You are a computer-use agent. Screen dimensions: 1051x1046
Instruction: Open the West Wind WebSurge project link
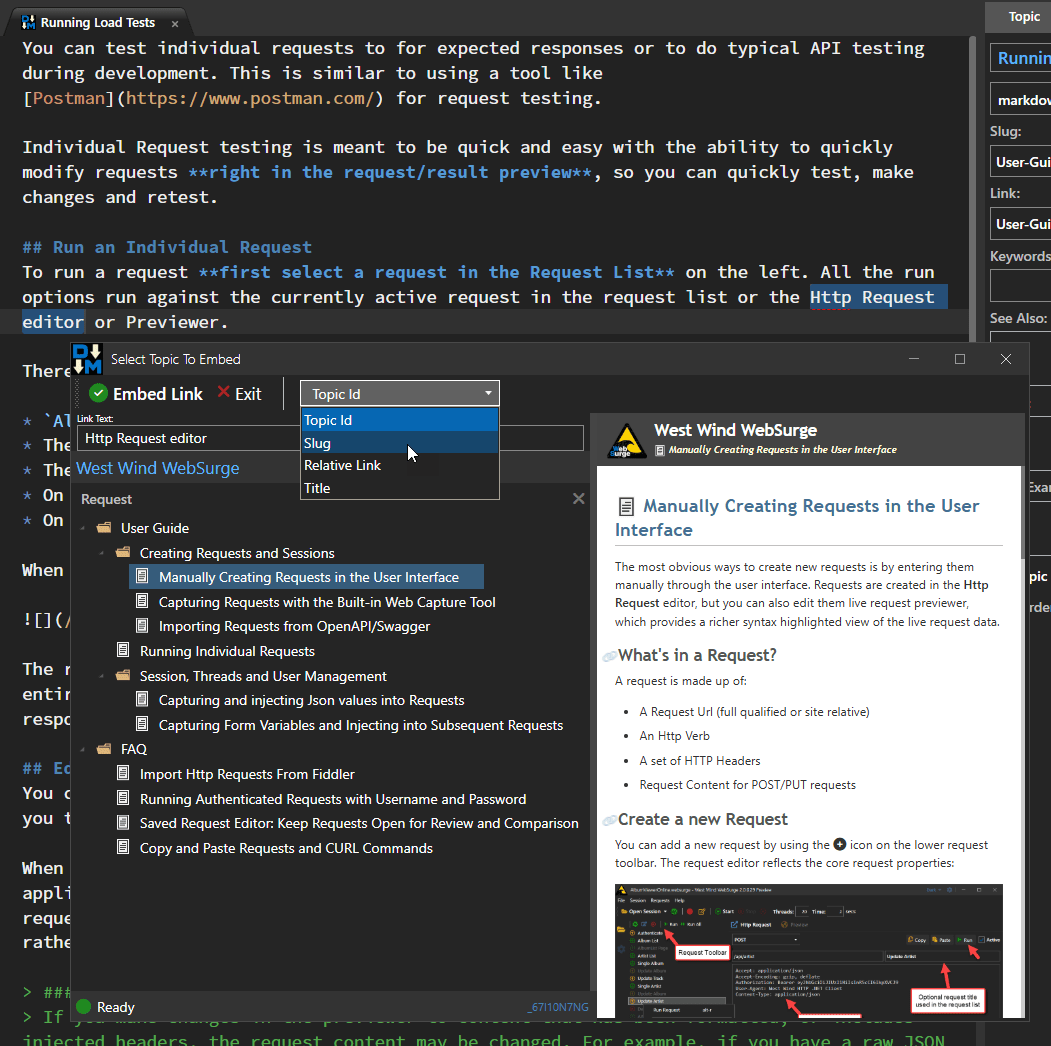click(x=158, y=468)
